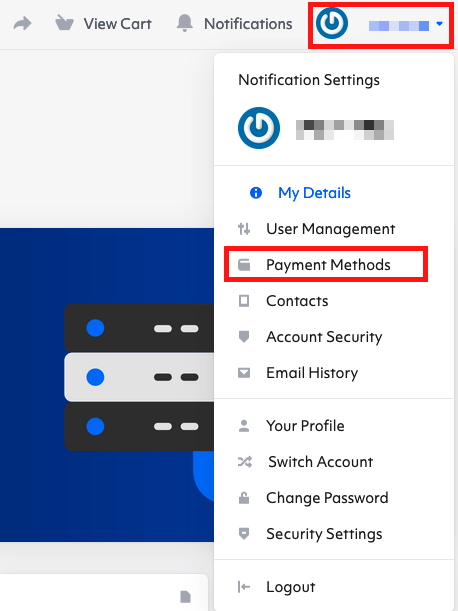Viewport: 458px width, 611px height.
Task: Click the large profile avatar under Notification Settings
Action: [x=259, y=128]
